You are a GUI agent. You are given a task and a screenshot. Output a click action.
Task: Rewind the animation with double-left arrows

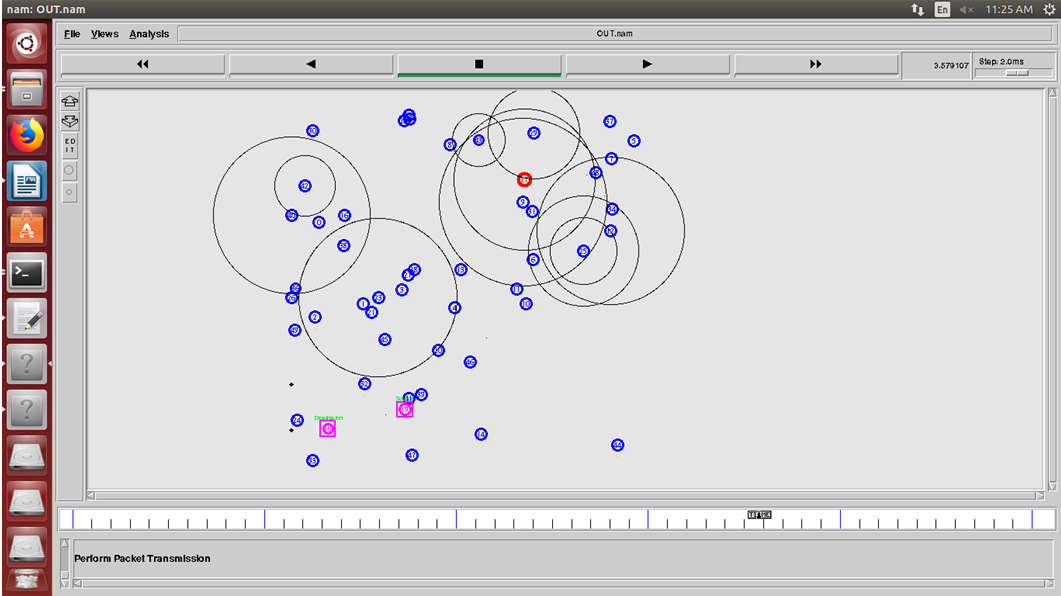[142, 64]
